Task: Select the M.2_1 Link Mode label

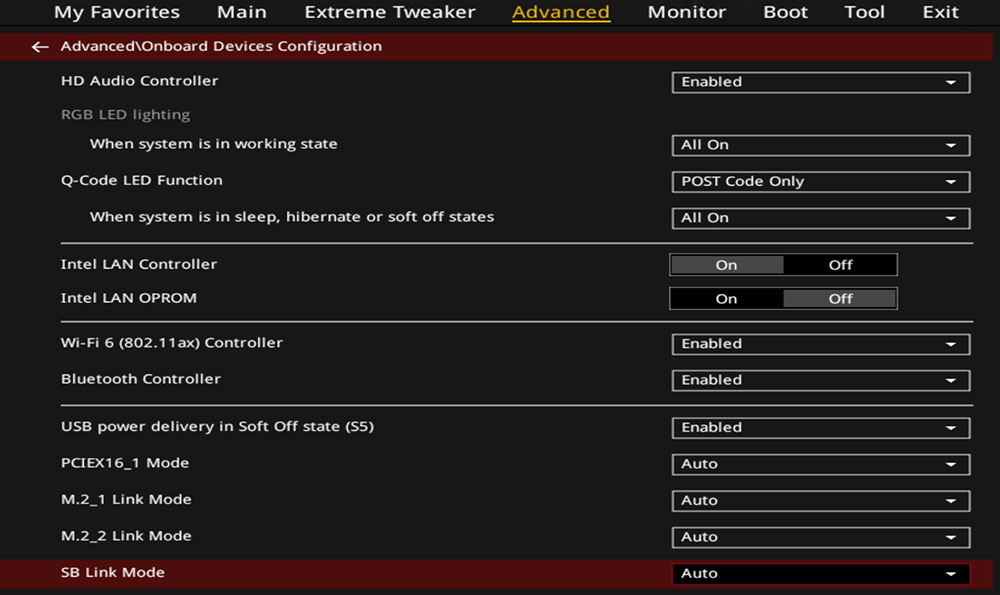Action: click(x=126, y=499)
